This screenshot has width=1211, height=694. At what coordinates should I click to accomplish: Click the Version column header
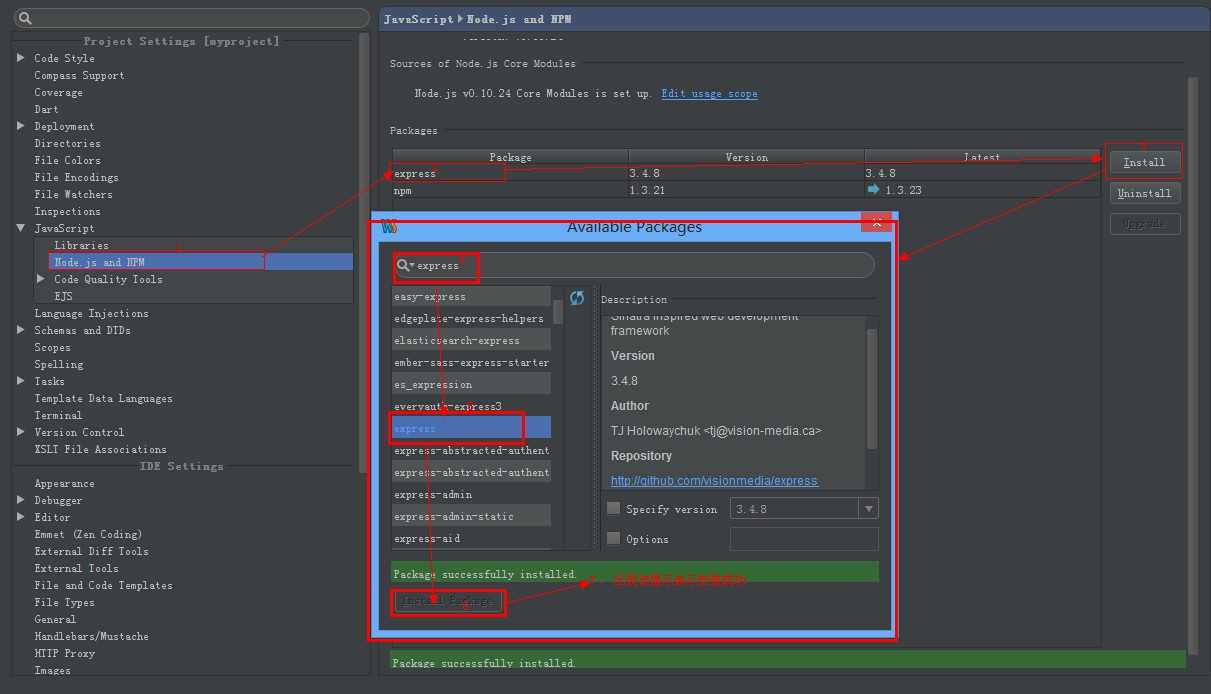[746, 157]
